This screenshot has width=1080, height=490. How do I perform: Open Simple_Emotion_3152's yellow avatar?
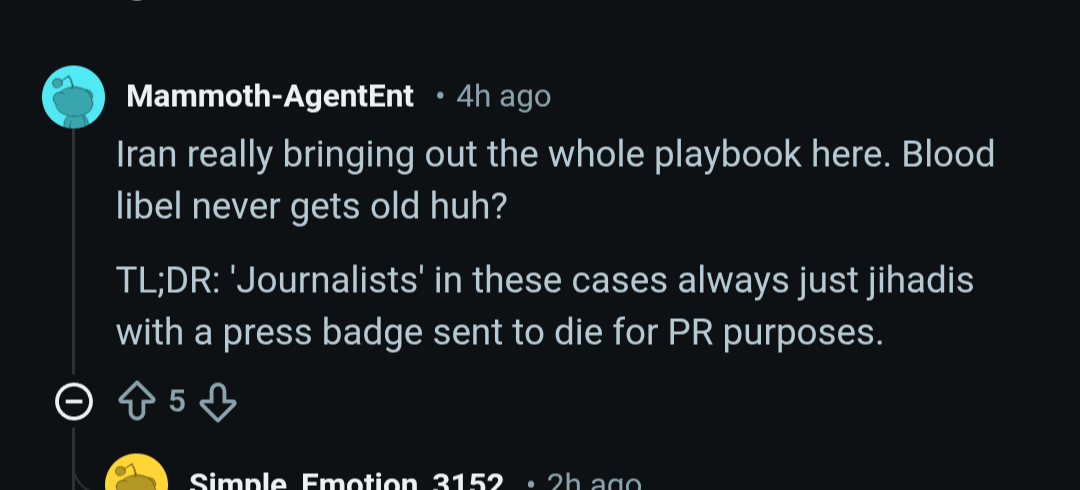(136, 473)
